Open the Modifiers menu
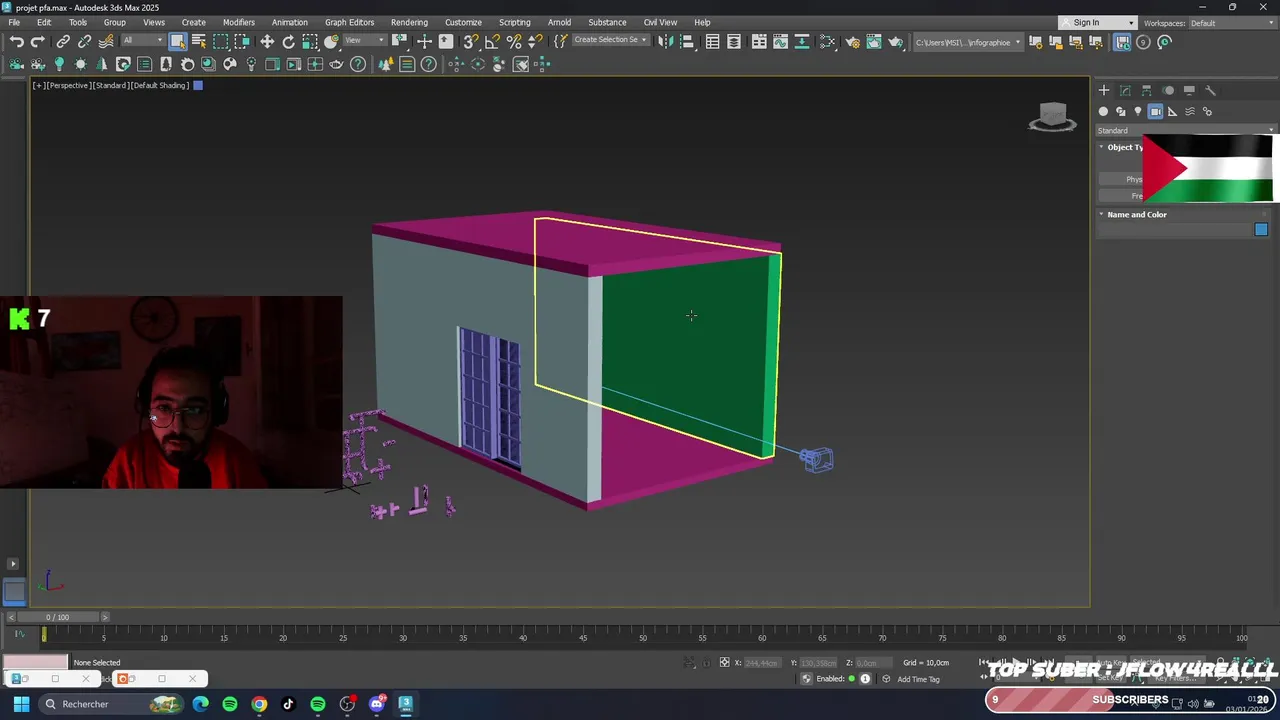The width and height of the screenshot is (1280, 720). [238, 22]
